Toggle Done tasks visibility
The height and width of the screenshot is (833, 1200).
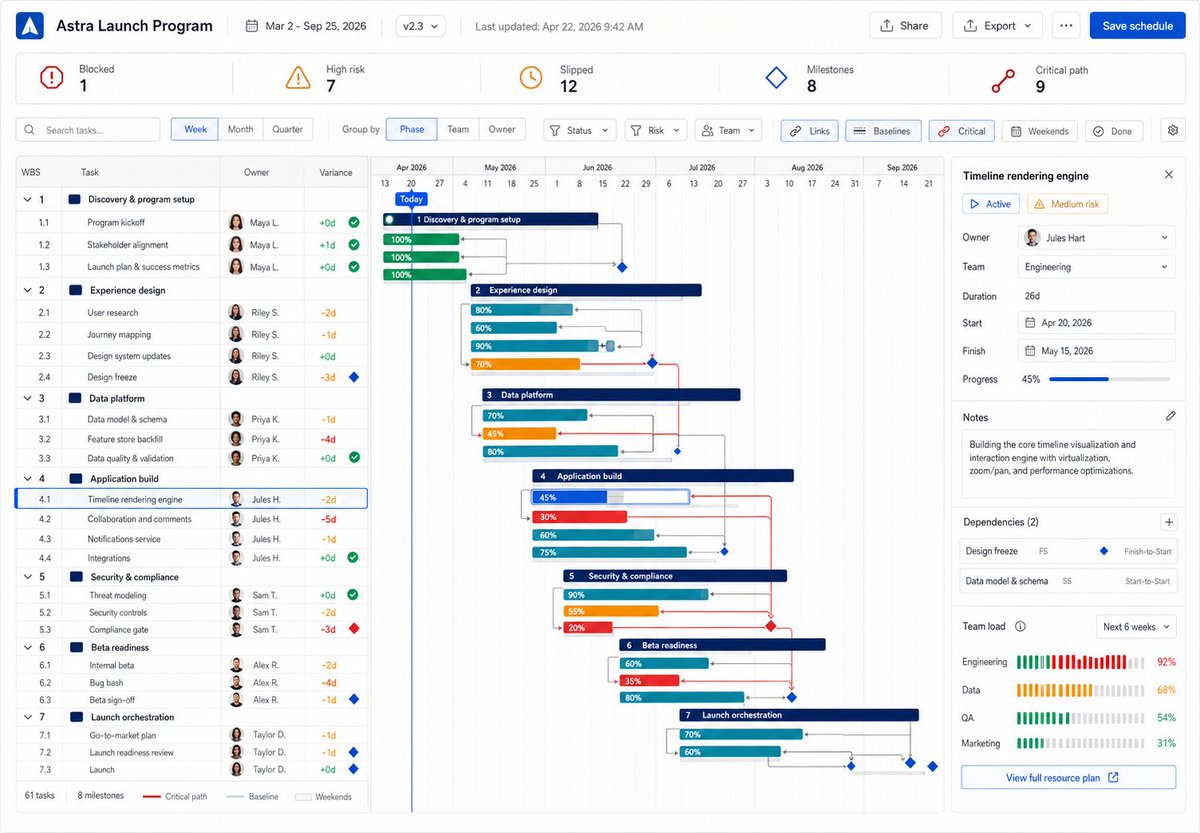click(1113, 130)
